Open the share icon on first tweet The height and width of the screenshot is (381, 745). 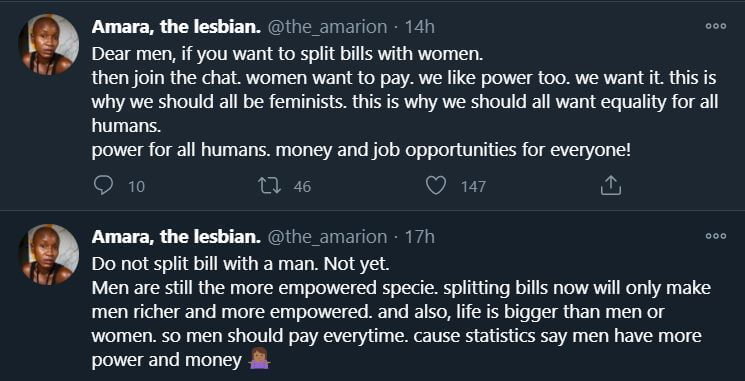[x=611, y=186]
